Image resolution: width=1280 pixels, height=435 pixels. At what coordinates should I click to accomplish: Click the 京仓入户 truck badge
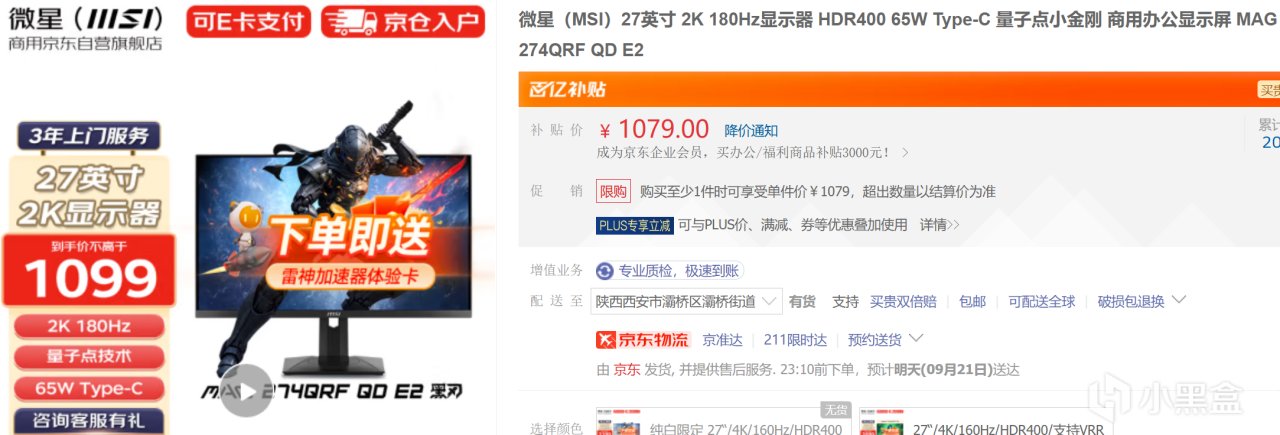pos(402,21)
